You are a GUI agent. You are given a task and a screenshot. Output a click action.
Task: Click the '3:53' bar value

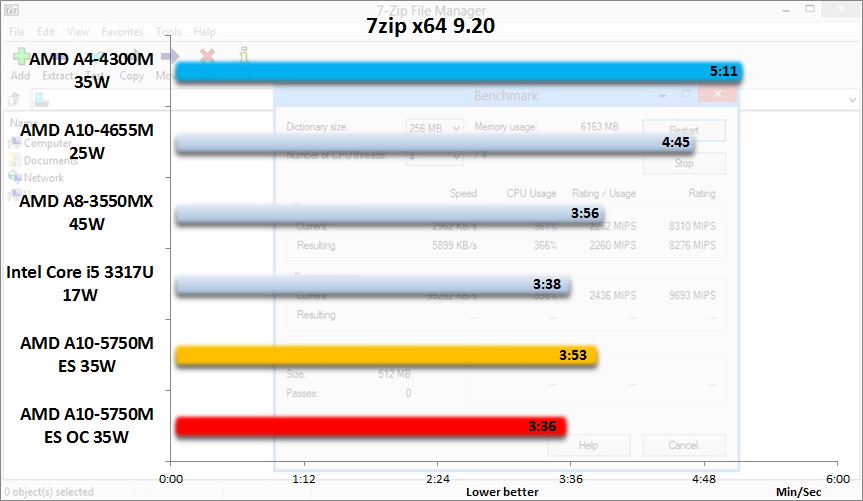573,355
